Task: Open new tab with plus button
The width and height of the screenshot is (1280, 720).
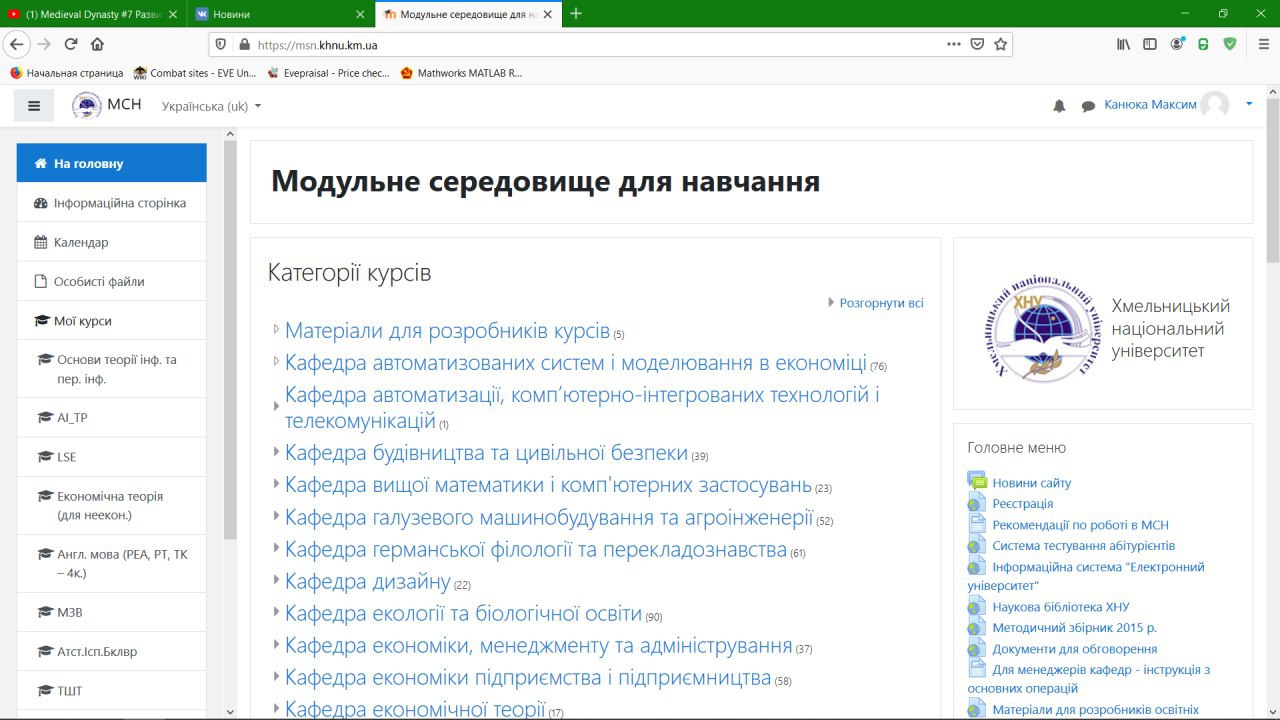Action: click(575, 14)
